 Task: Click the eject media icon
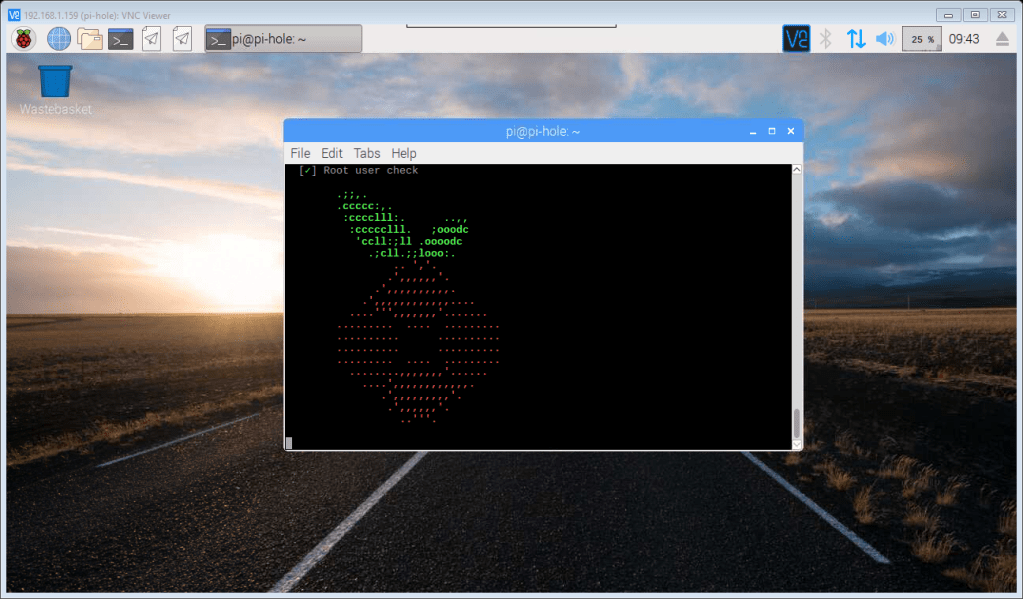pyautogui.click(x=1003, y=39)
